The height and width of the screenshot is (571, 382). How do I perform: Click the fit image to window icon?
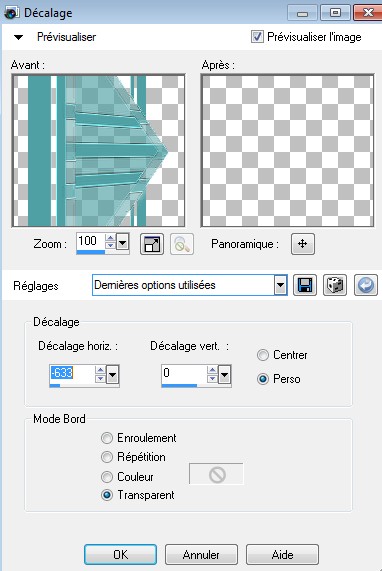tap(152, 244)
